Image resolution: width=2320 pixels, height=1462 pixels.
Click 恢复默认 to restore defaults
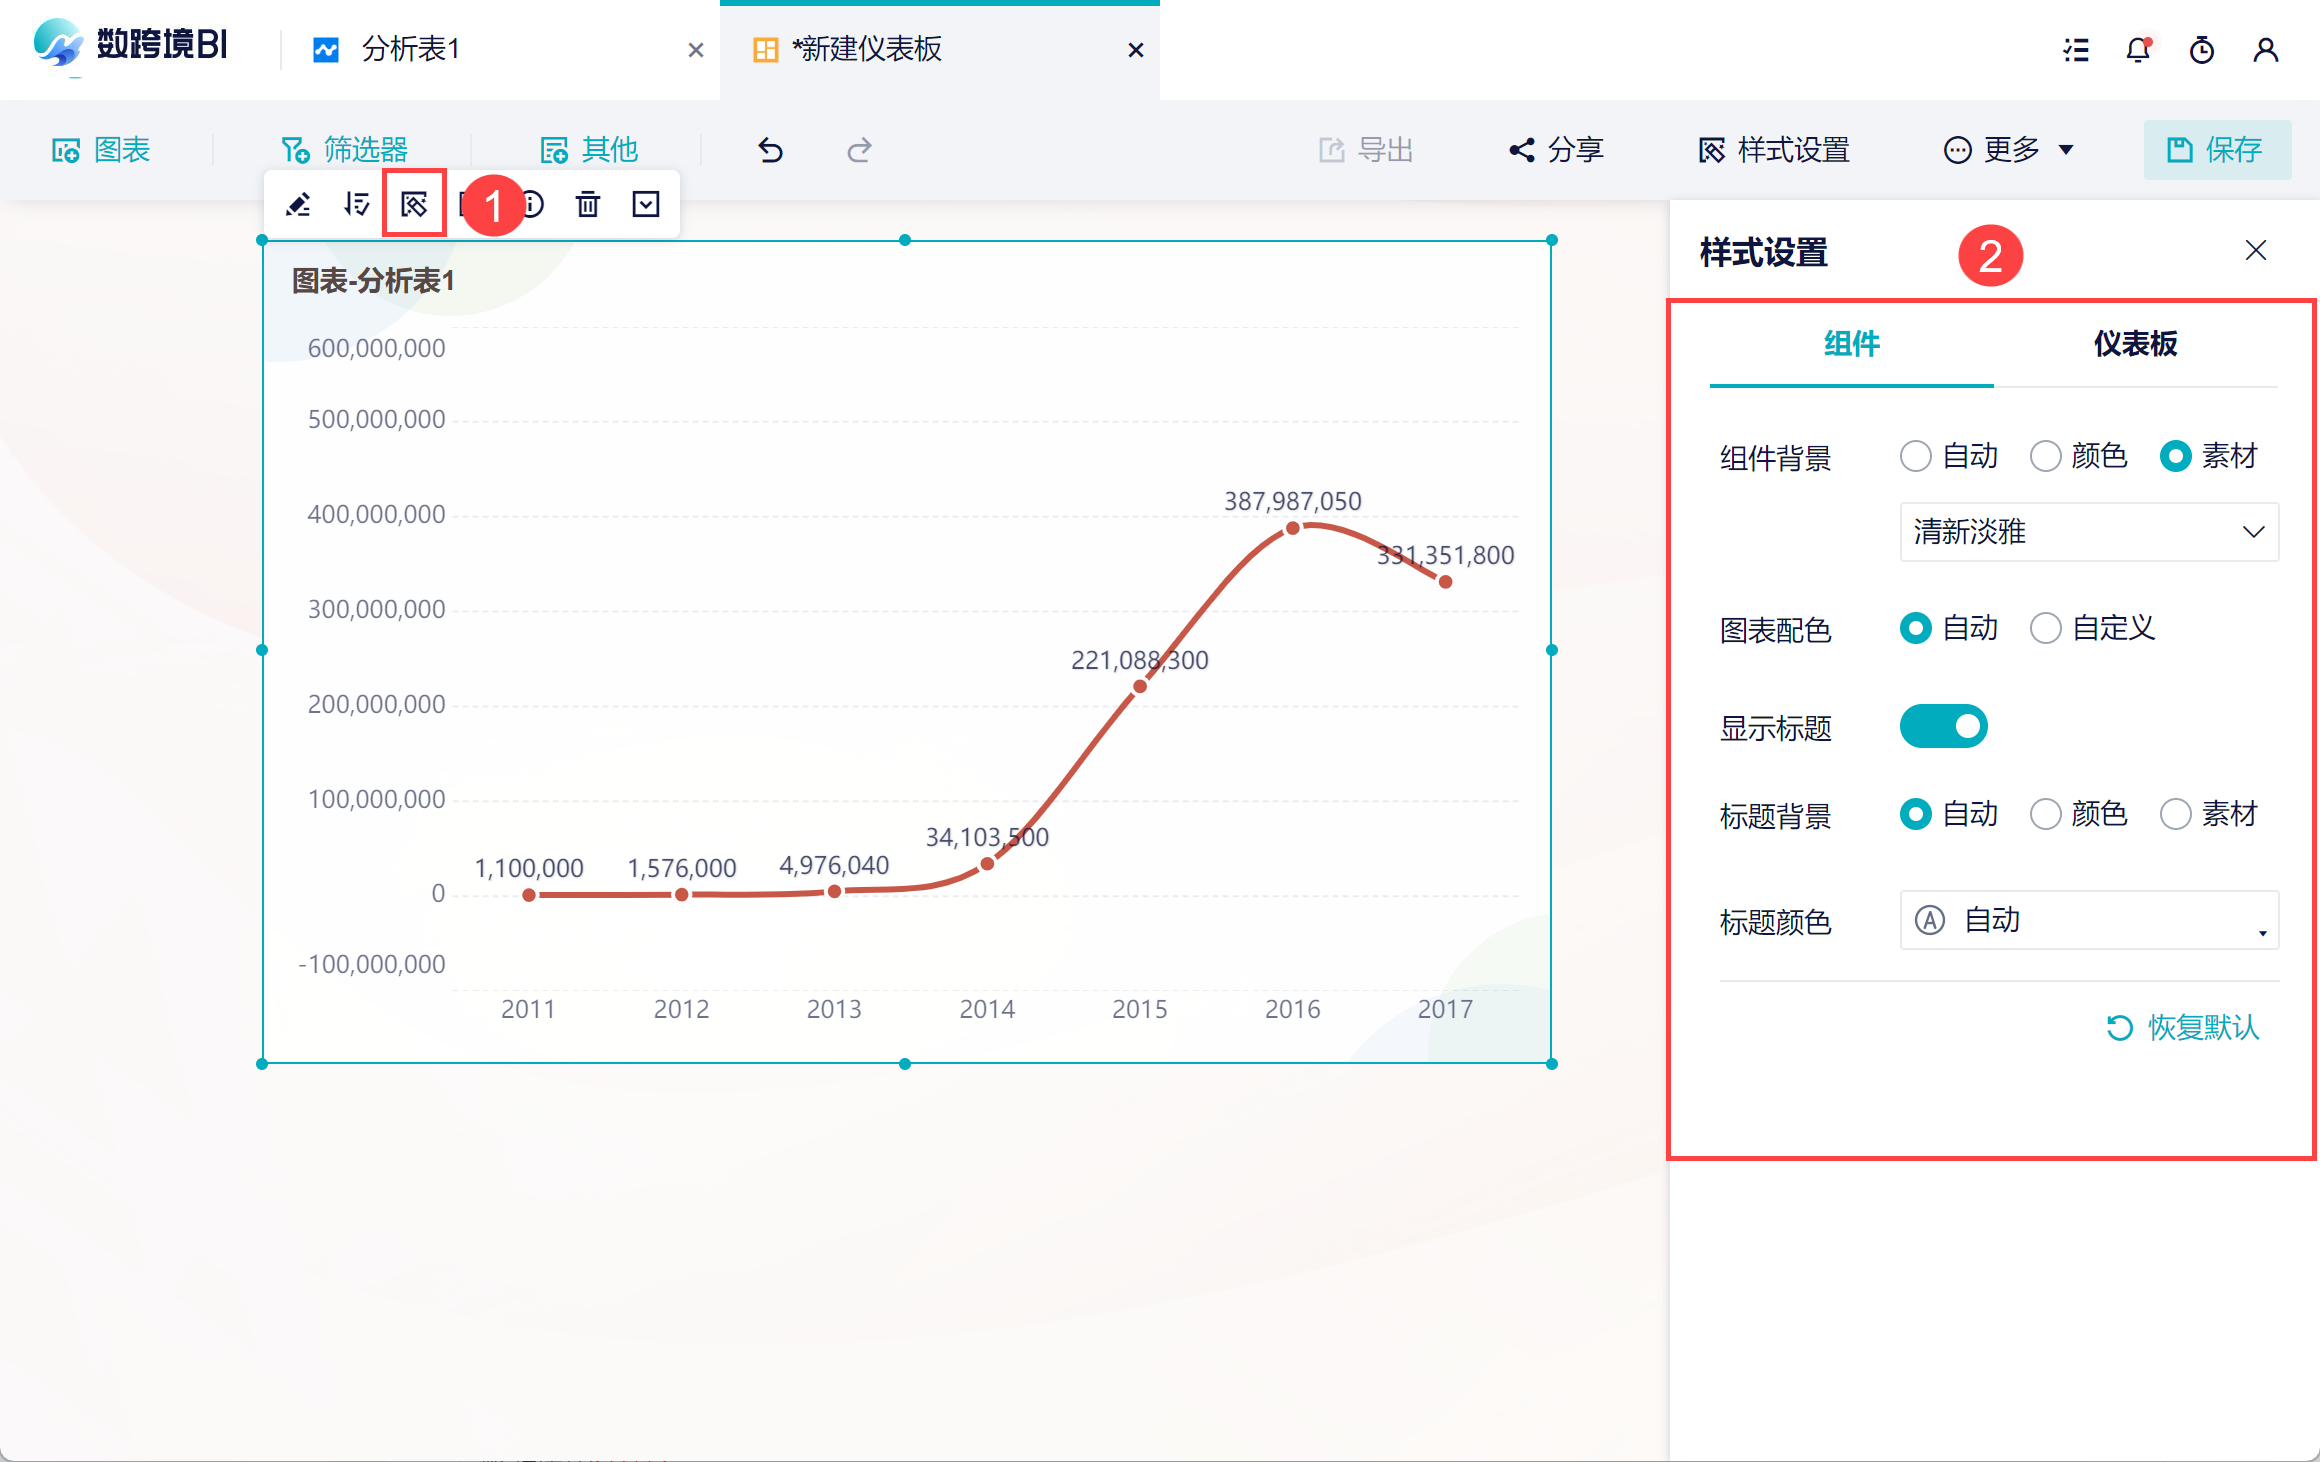point(2183,1027)
